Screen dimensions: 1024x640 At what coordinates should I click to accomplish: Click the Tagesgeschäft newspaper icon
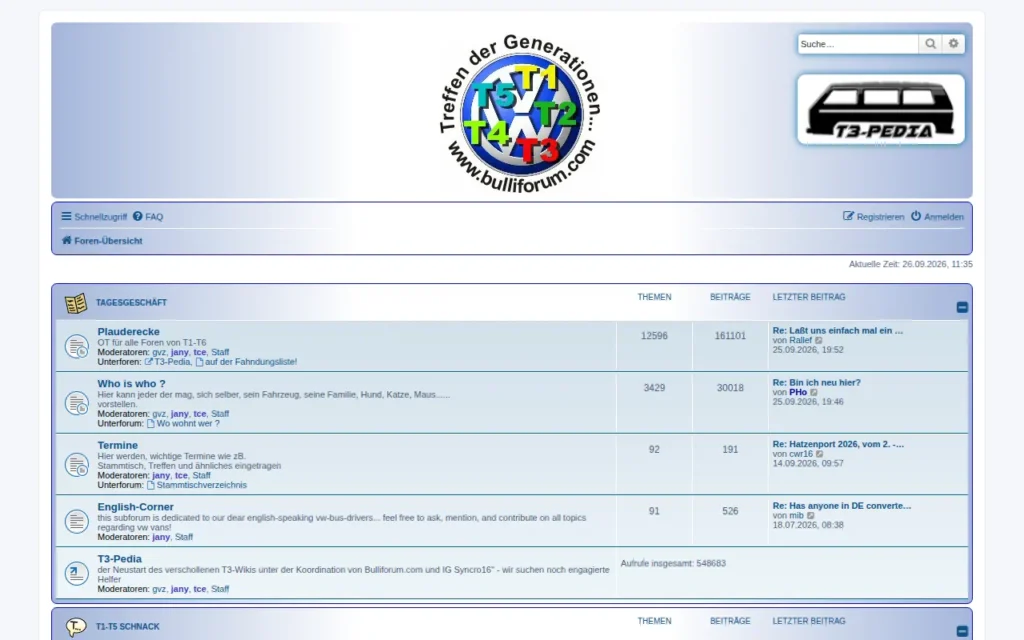(x=76, y=303)
